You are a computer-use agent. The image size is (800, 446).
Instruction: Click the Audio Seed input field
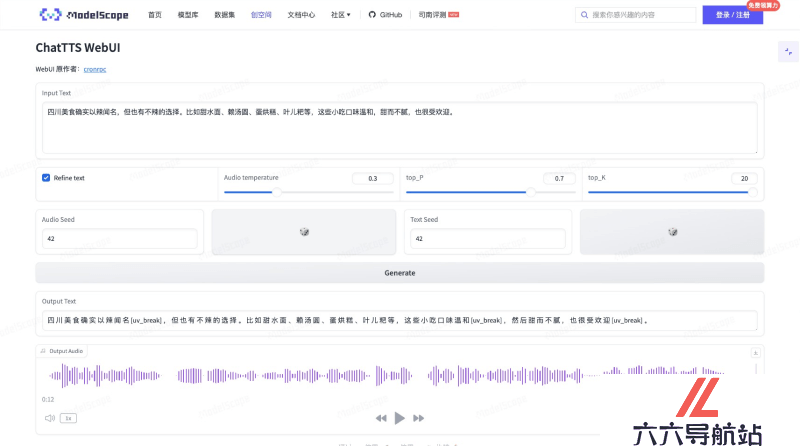(x=119, y=238)
